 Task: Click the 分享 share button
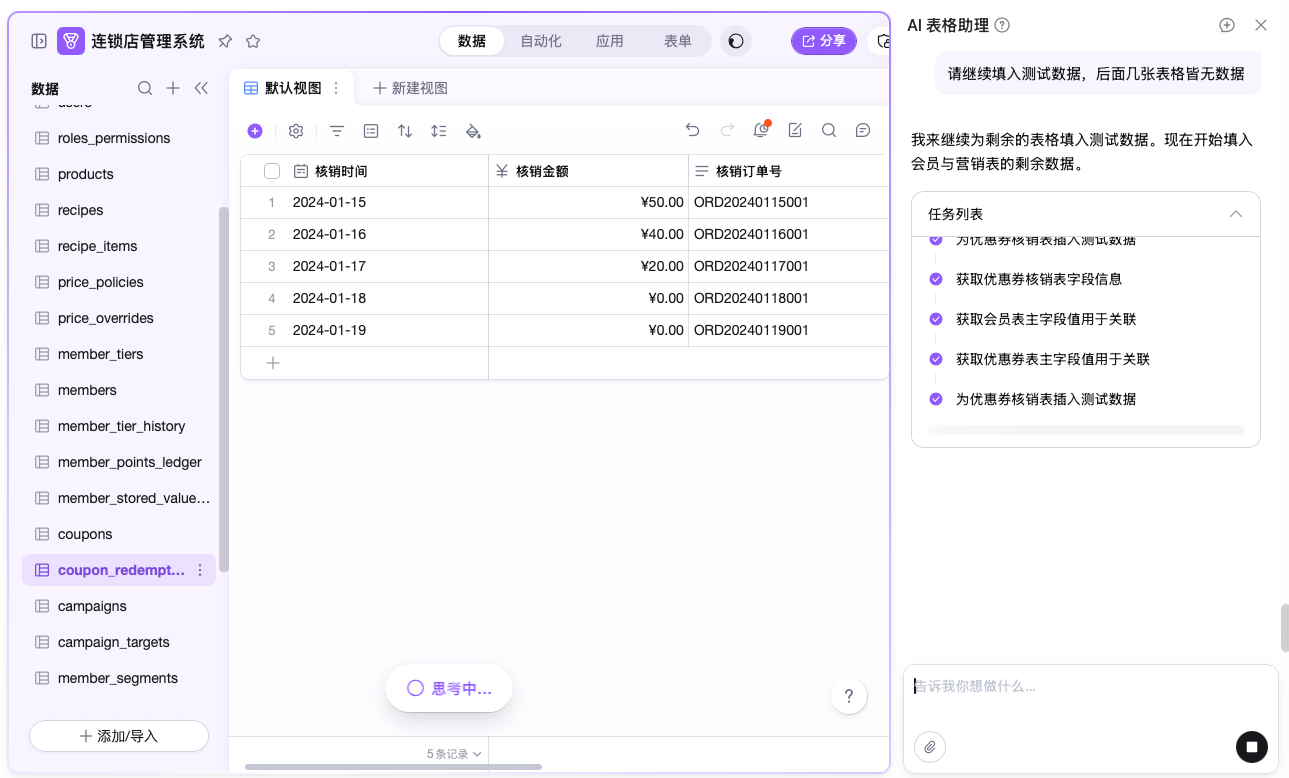[x=824, y=41]
